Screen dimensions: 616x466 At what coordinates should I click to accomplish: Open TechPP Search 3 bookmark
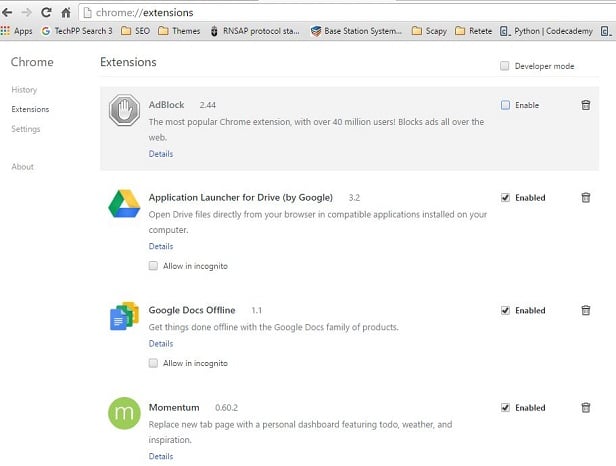click(x=77, y=31)
